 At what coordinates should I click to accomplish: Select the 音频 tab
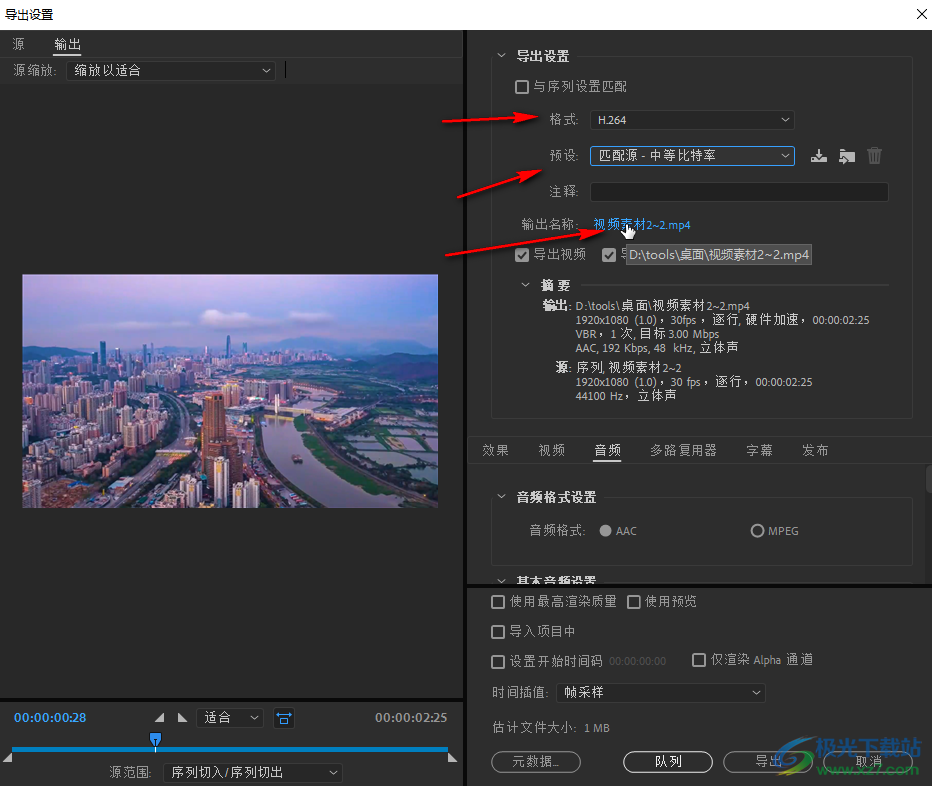point(607,451)
